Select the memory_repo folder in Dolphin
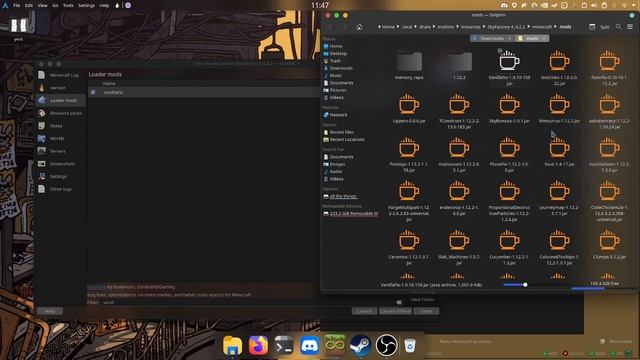This screenshot has height=360, width=640. 409,64
